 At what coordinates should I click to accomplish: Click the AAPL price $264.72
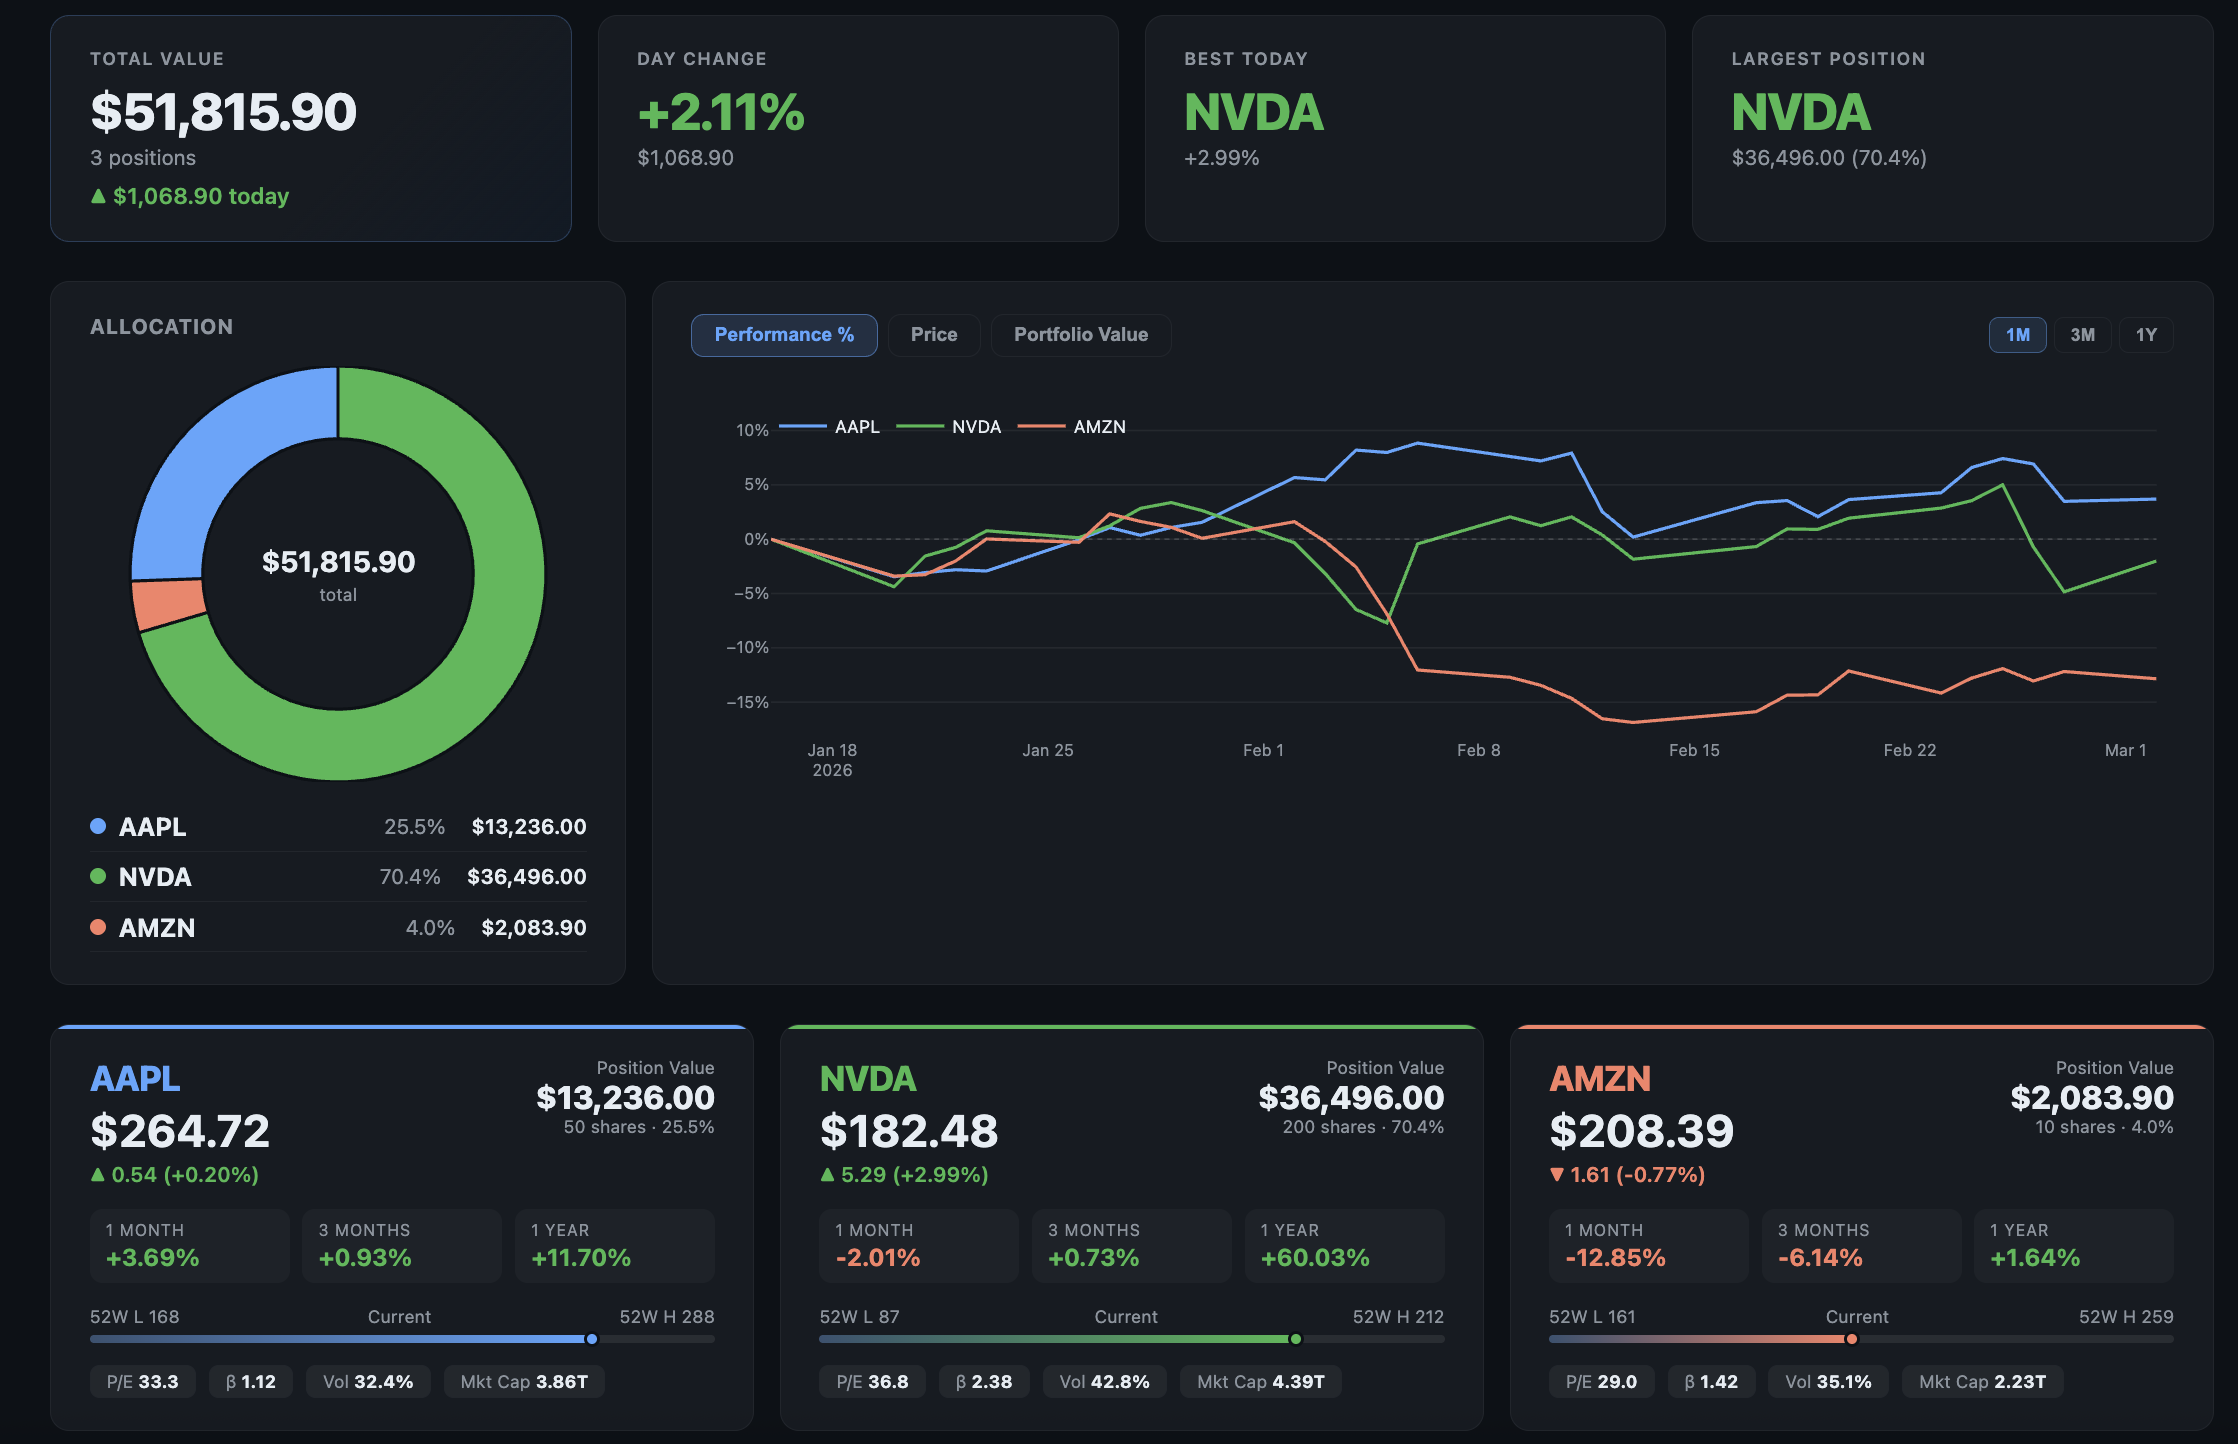(x=180, y=1132)
